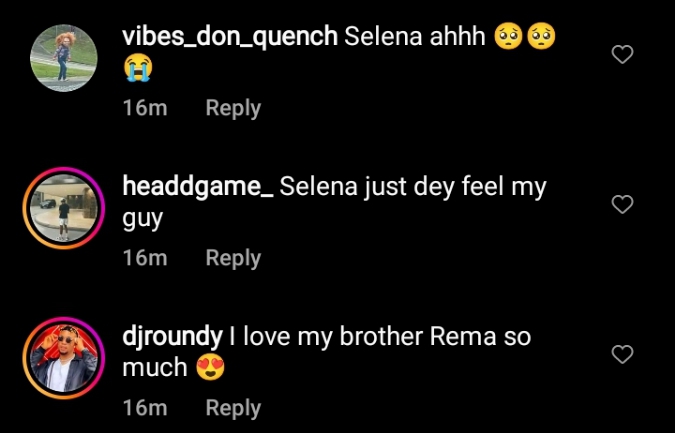675x433 pixels.
Task: Reply to headdgame_'s comment
Action: click(232, 258)
